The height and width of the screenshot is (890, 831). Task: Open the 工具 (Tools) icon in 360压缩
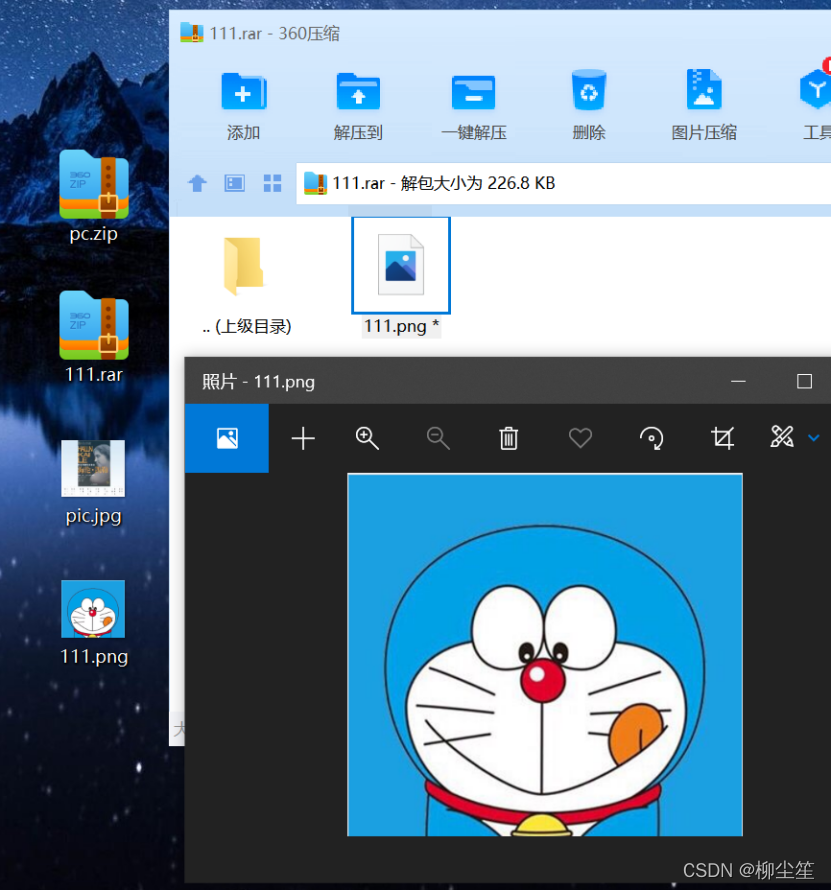816,89
